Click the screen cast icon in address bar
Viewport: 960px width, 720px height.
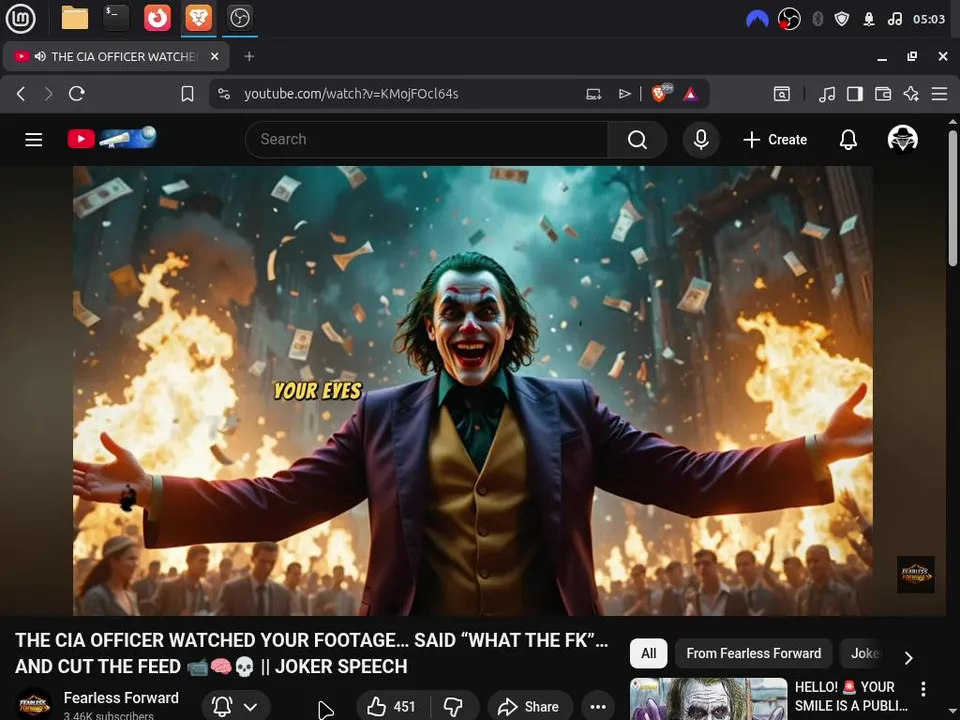click(593, 94)
